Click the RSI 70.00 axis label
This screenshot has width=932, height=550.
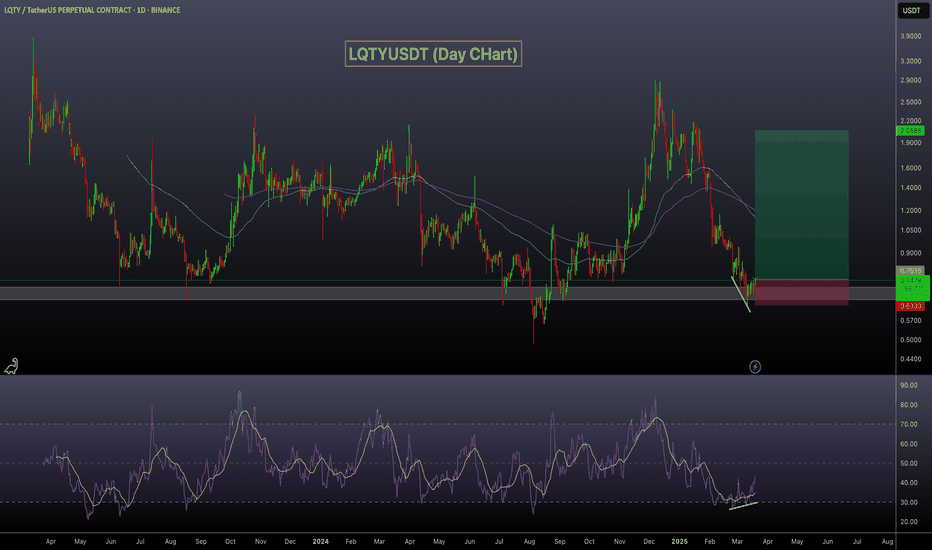pos(909,425)
